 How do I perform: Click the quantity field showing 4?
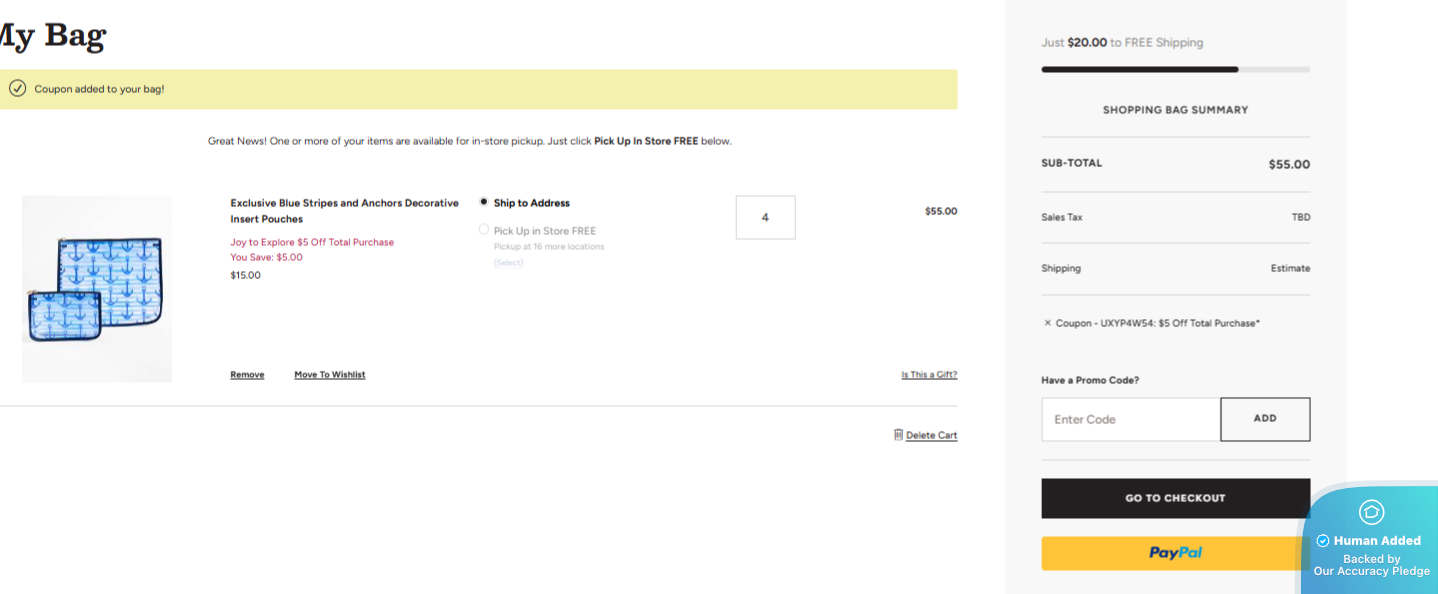[765, 217]
